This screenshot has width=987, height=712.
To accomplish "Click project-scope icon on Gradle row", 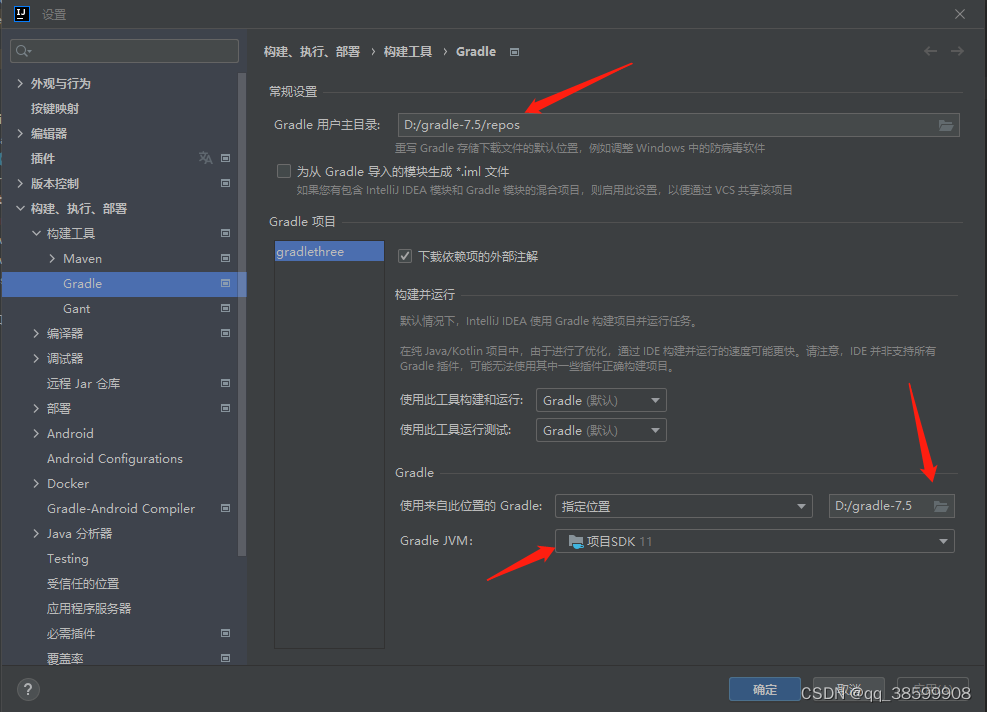I will tap(225, 283).
